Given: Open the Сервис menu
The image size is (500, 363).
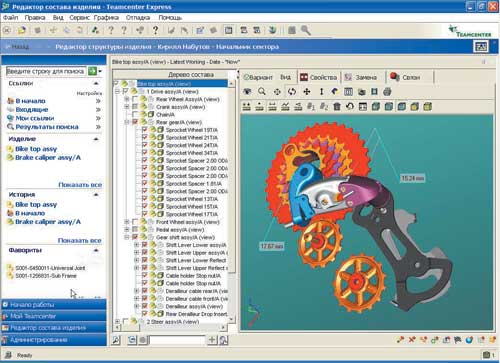Looking at the screenshot, I should pyautogui.click(x=79, y=17).
